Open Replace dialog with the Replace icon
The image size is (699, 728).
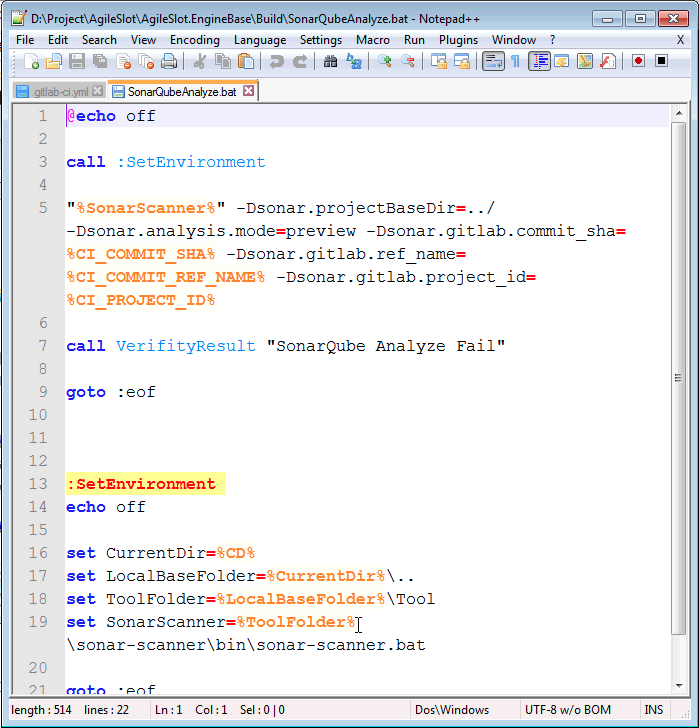coord(354,61)
